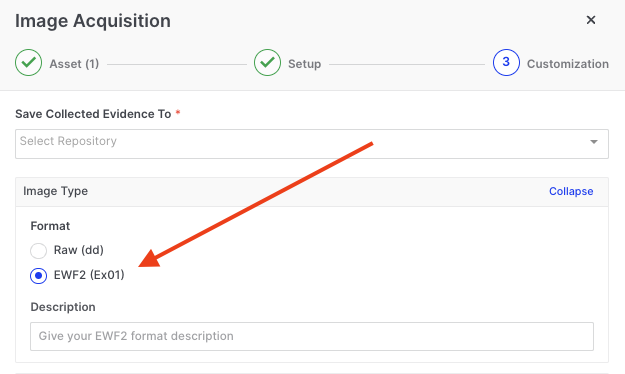This screenshot has height=374, width=625.
Task: Collapse the Image Type section
Action: [571, 191]
